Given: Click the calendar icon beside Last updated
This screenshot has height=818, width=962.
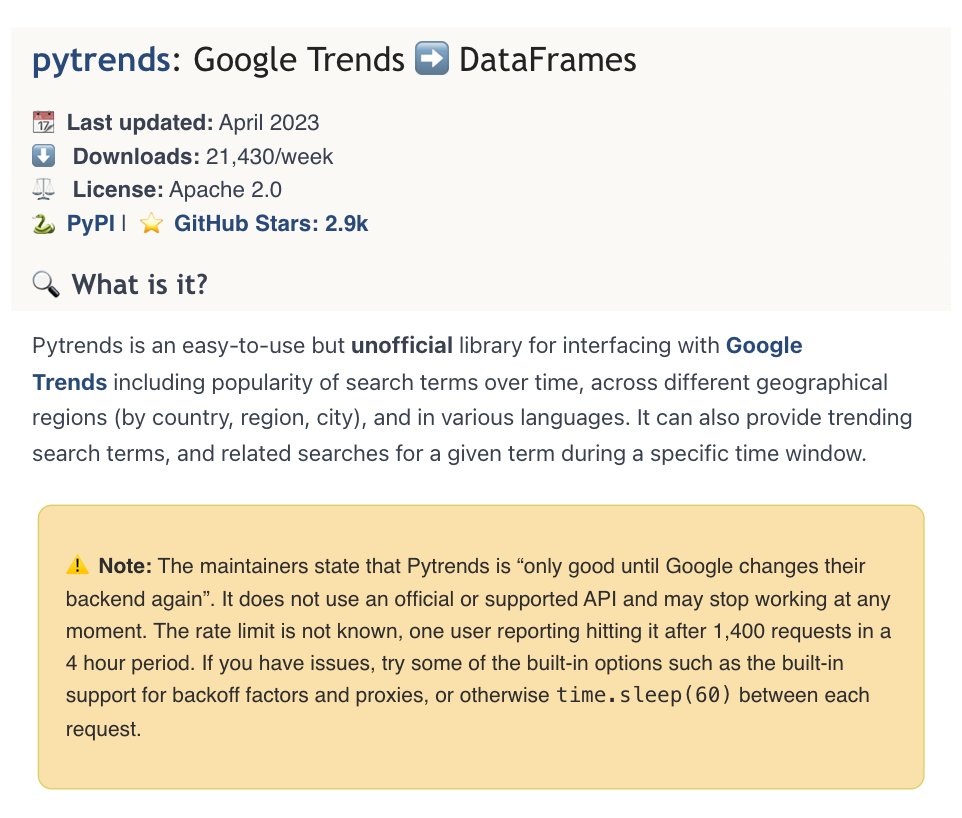Looking at the screenshot, I should (43, 122).
